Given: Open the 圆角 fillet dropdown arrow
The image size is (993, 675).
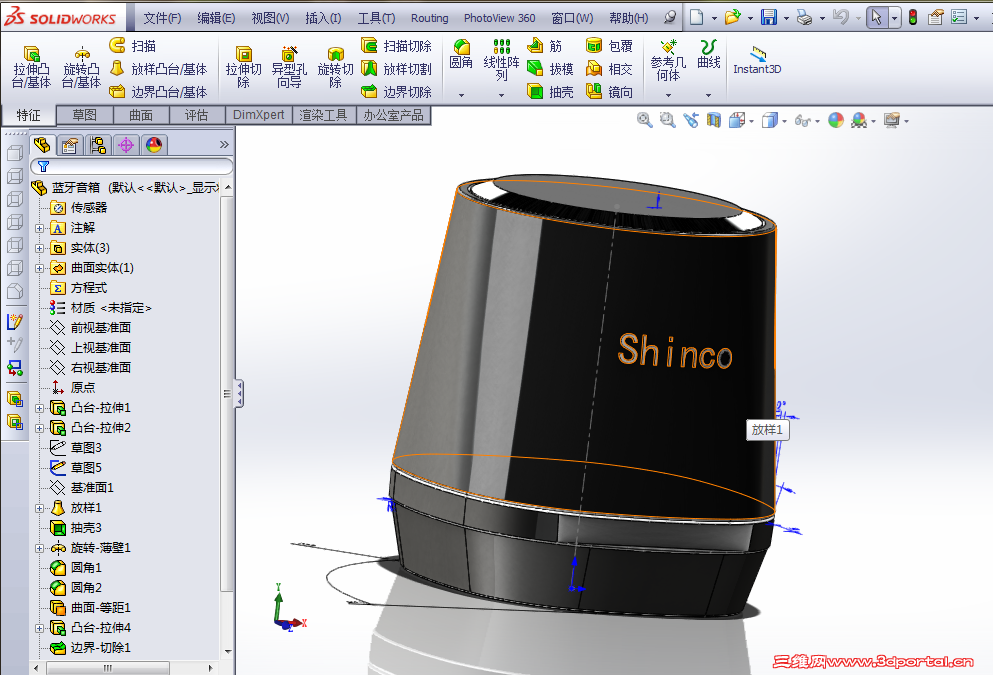Looking at the screenshot, I should pyautogui.click(x=461, y=95).
